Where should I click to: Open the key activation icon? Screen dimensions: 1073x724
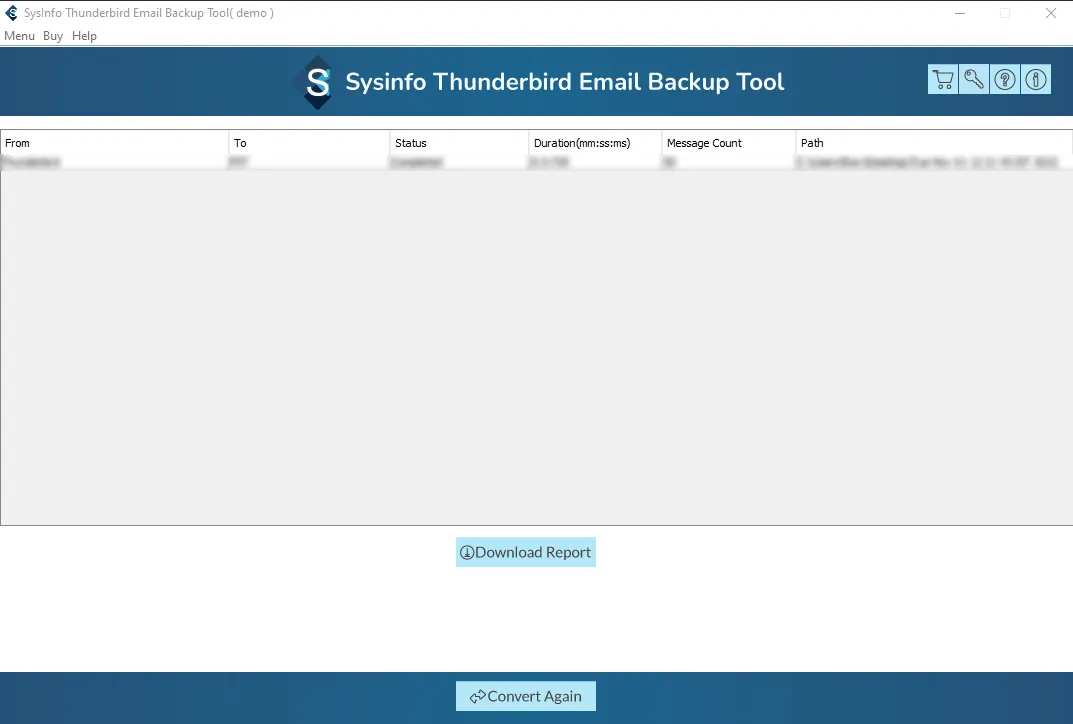tap(974, 79)
